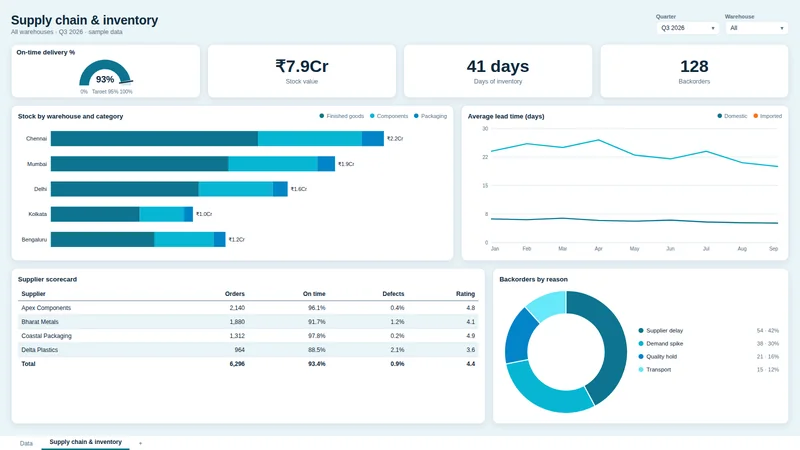800x450 pixels.
Task: Click the Delhi components bar segment
Action: 236,189
